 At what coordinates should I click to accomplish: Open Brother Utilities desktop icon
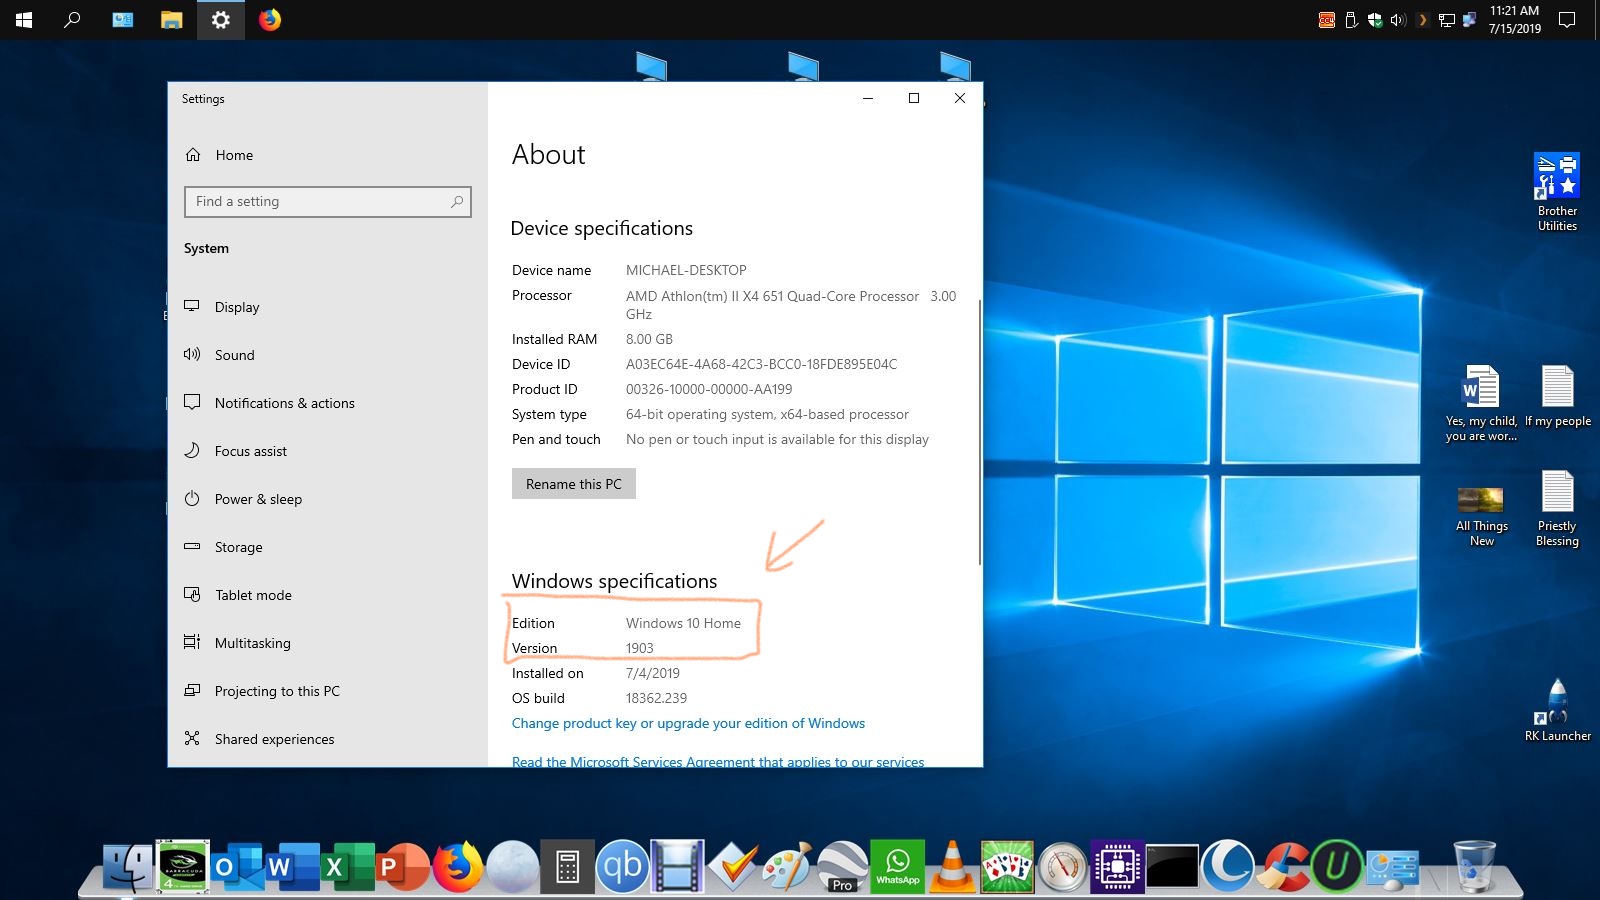pyautogui.click(x=1557, y=192)
